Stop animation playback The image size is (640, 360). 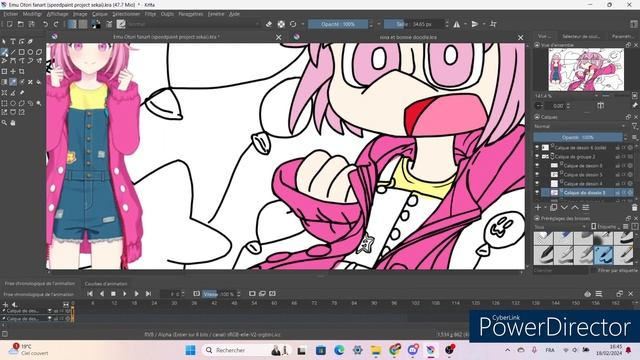[x=113, y=293]
